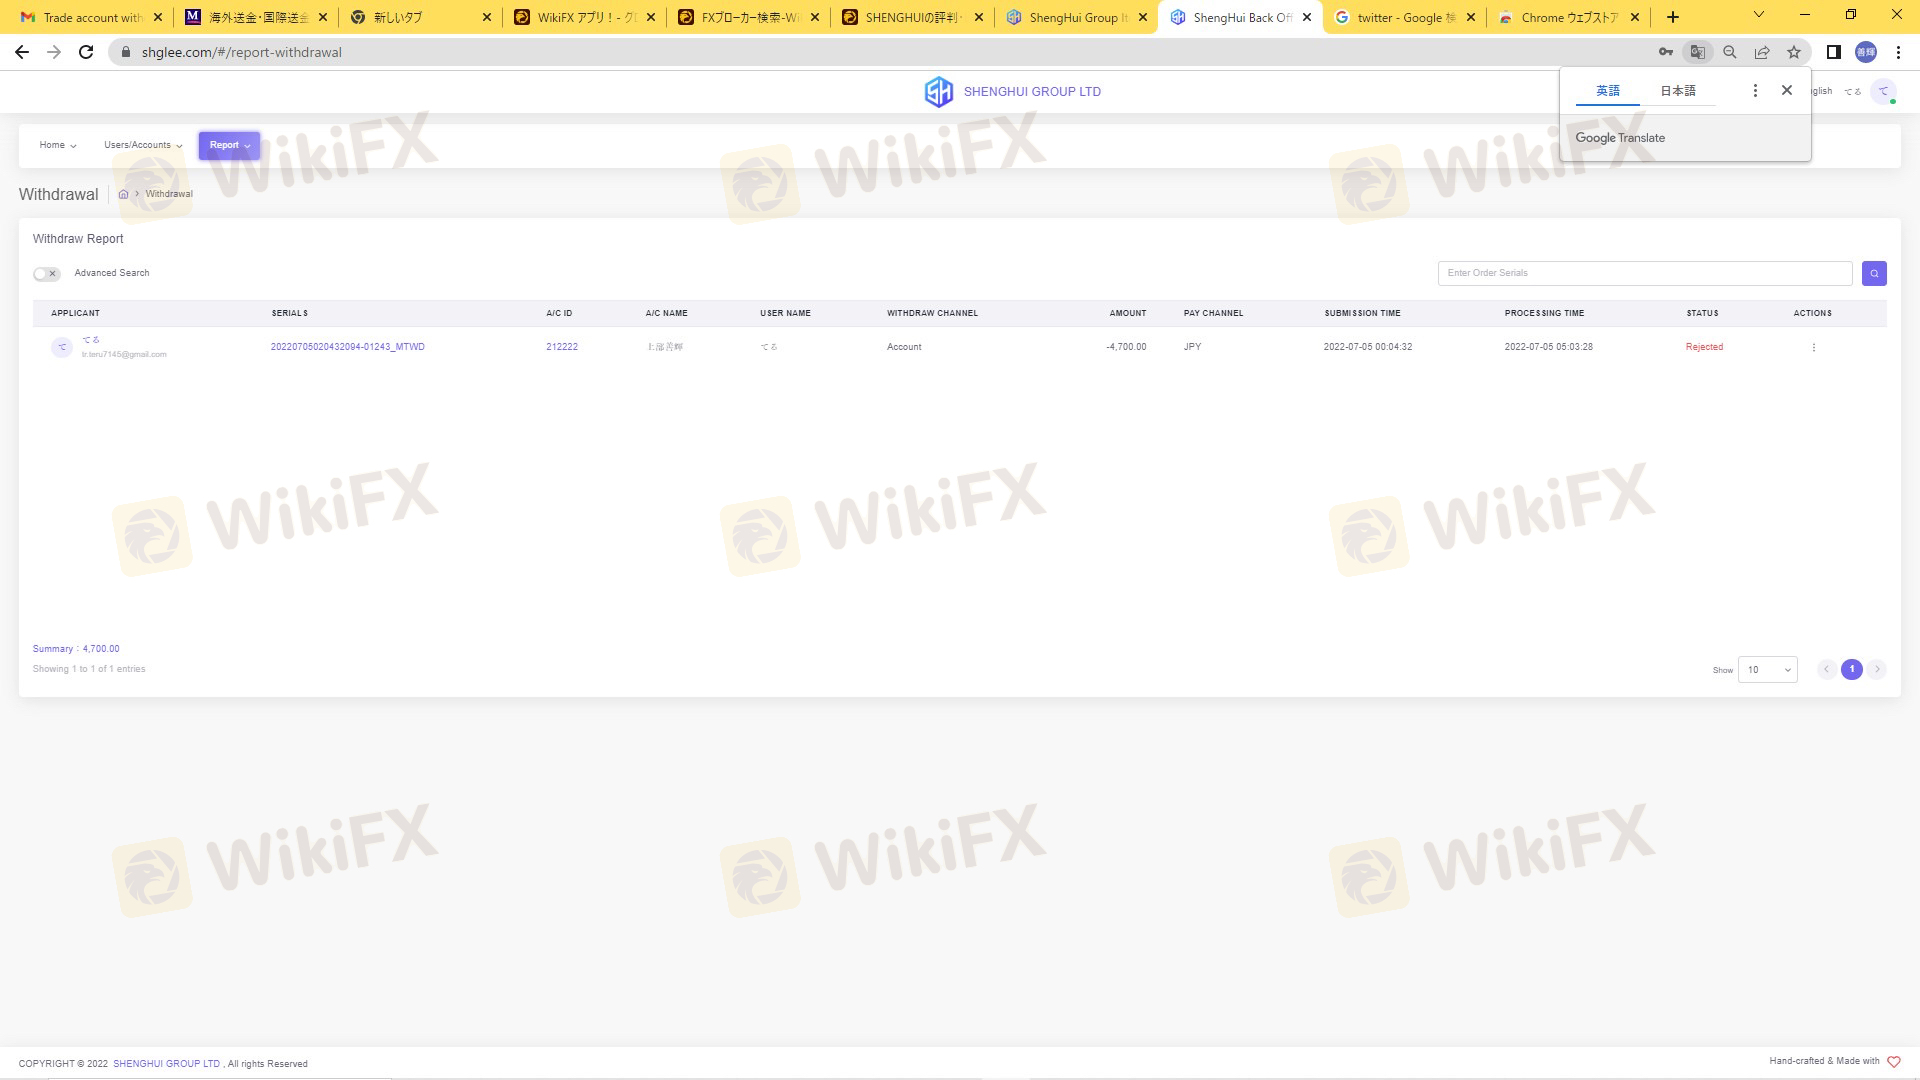Click submission time 2022-07-05 00:04:32
1920x1080 pixels.
point(1368,347)
